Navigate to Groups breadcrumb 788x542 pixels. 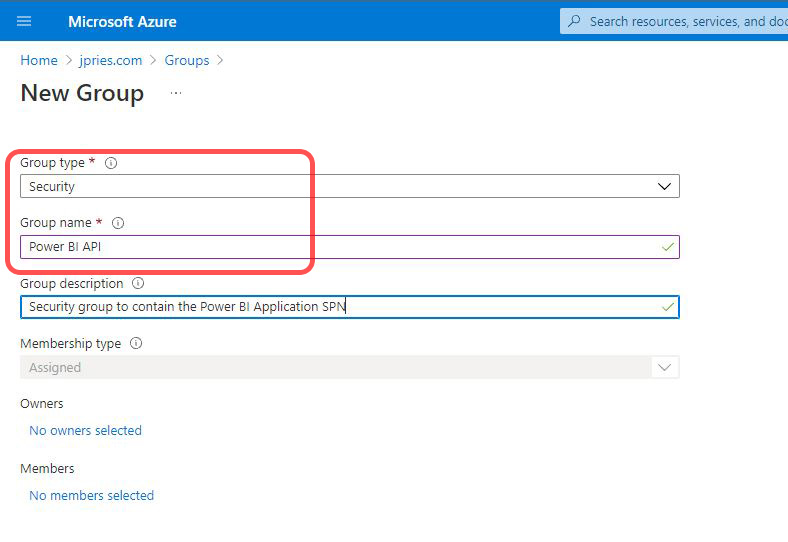click(187, 60)
